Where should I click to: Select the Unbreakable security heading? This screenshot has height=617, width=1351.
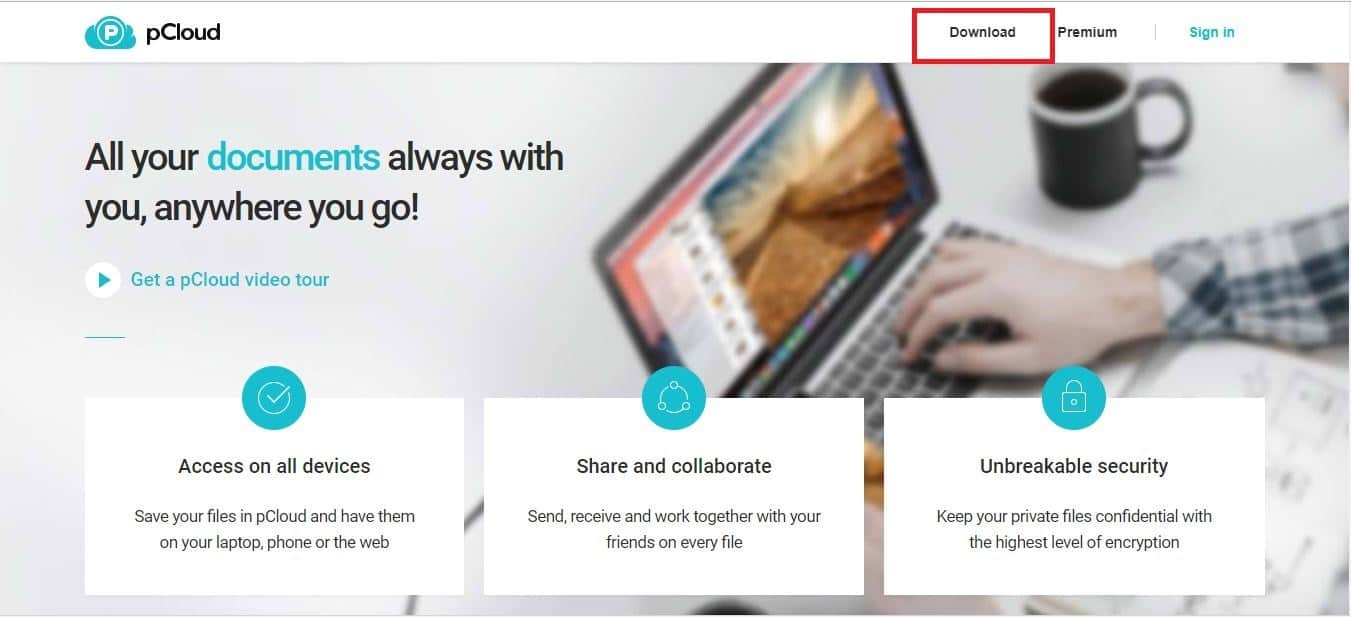1074,466
